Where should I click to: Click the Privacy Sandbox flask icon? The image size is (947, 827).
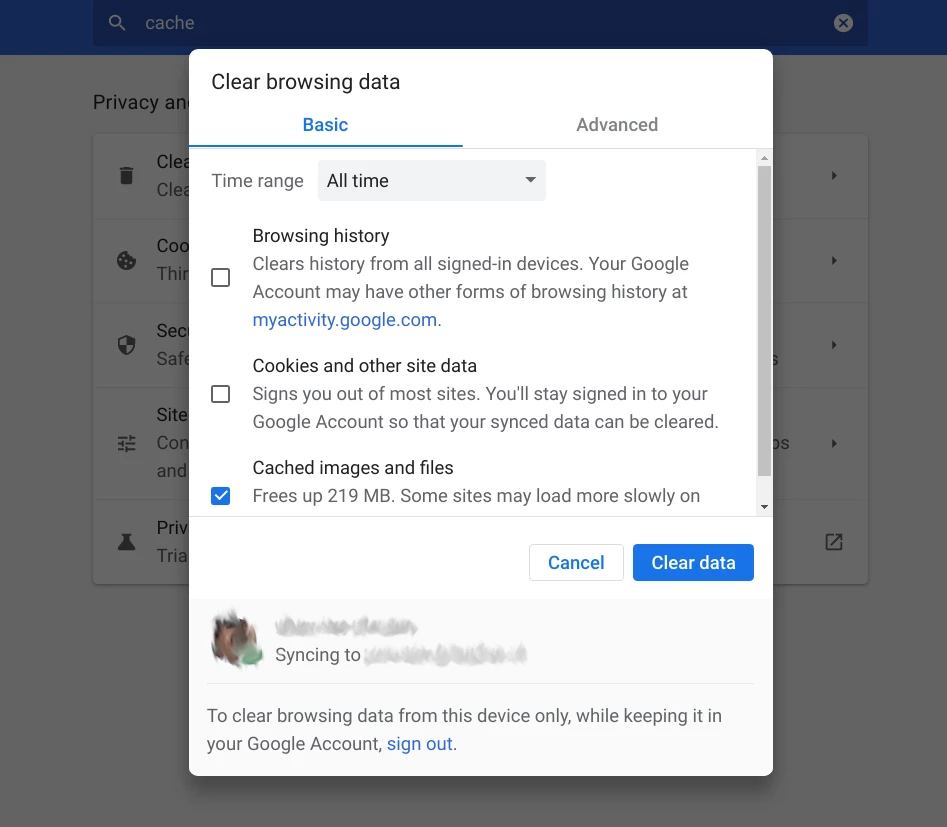pos(125,541)
